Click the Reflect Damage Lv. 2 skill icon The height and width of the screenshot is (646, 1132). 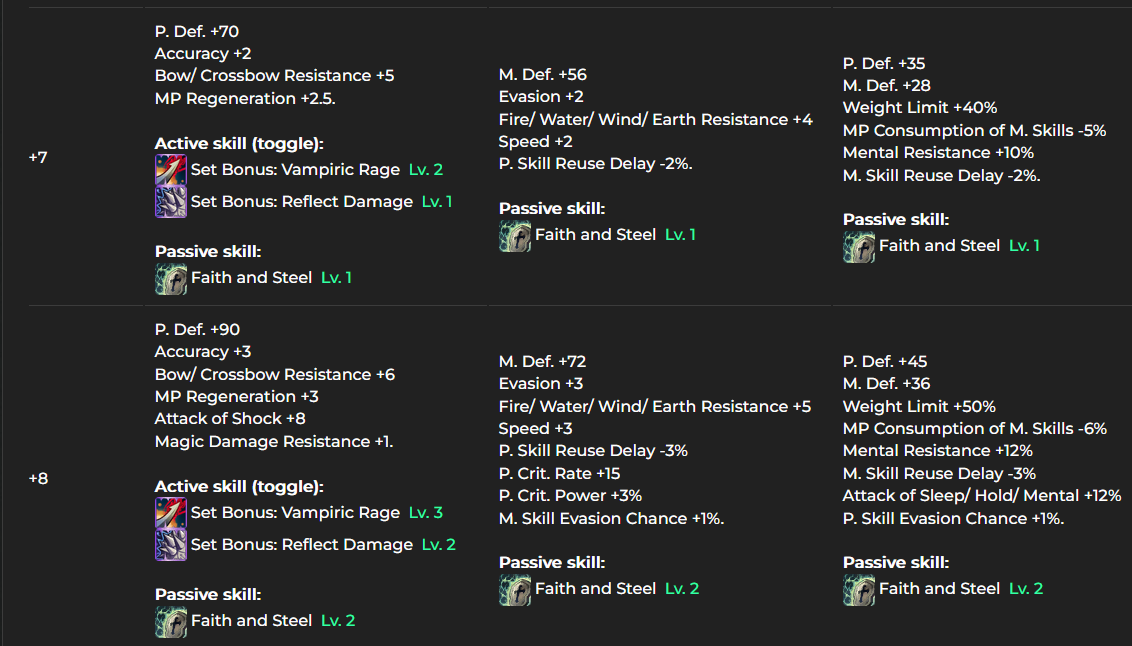[x=171, y=545]
